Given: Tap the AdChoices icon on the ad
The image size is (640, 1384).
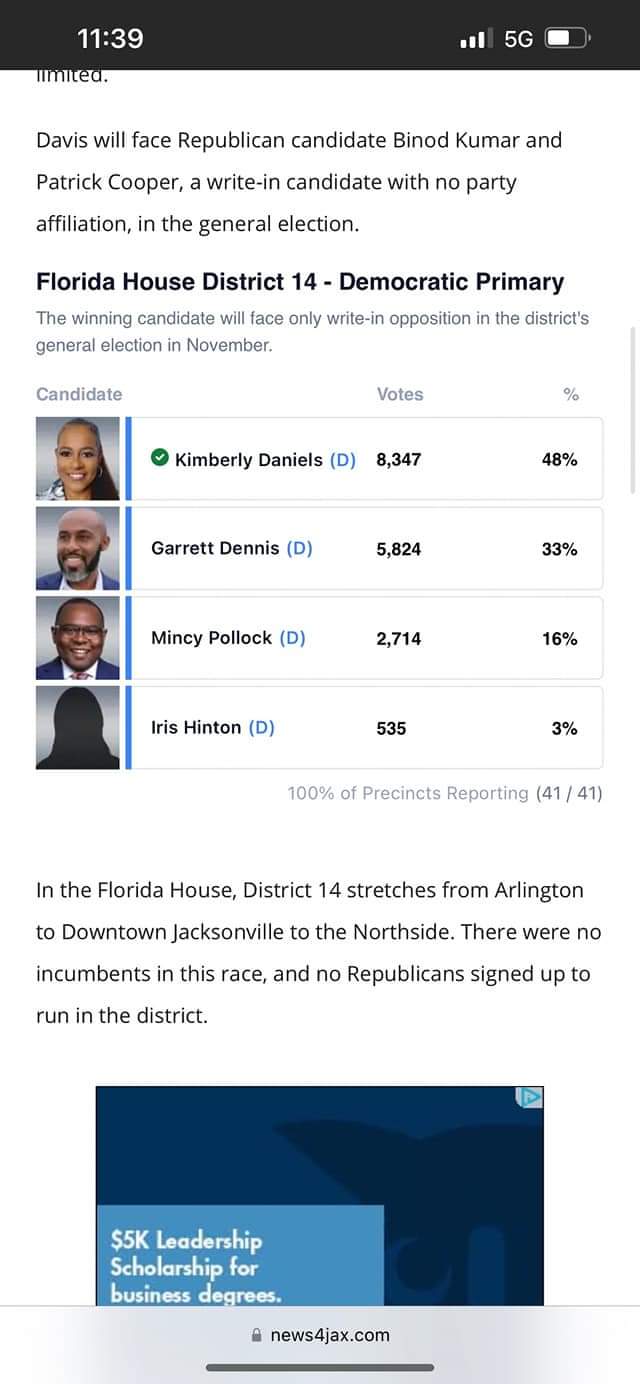Looking at the screenshot, I should tap(529, 1097).
